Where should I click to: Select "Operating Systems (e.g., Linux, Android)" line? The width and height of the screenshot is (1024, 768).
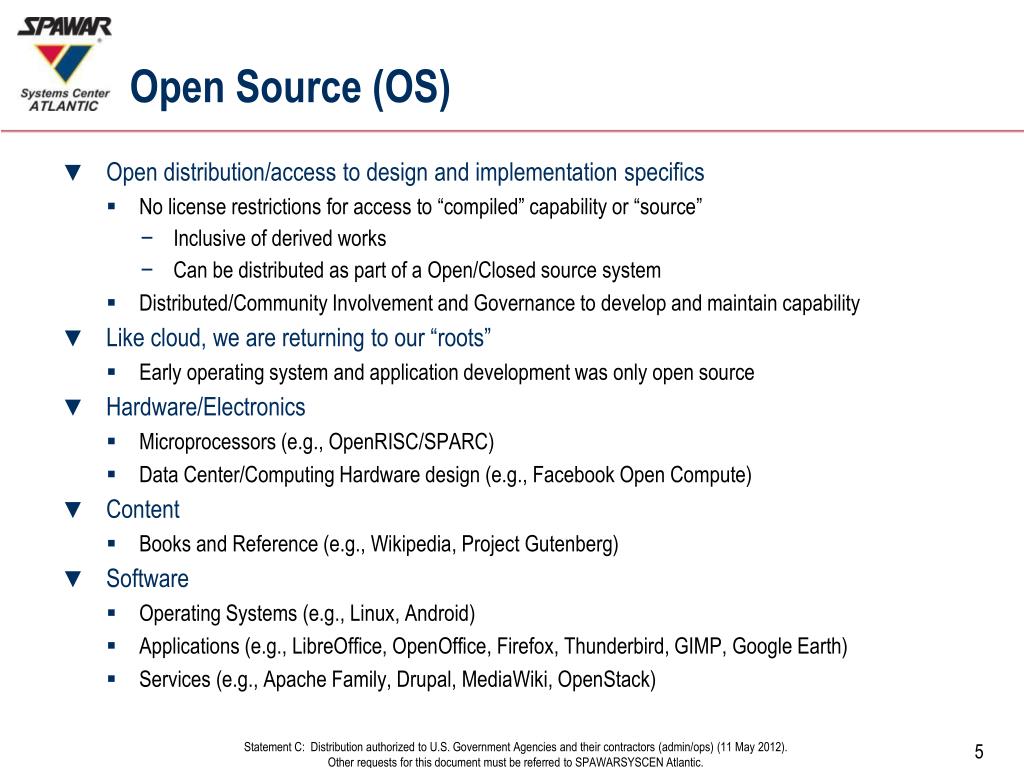click(x=307, y=614)
